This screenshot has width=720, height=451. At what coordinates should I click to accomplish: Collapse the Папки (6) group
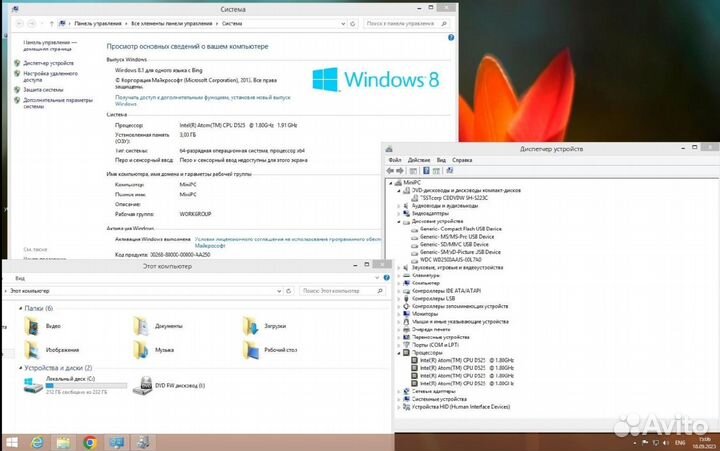point(20,308)
